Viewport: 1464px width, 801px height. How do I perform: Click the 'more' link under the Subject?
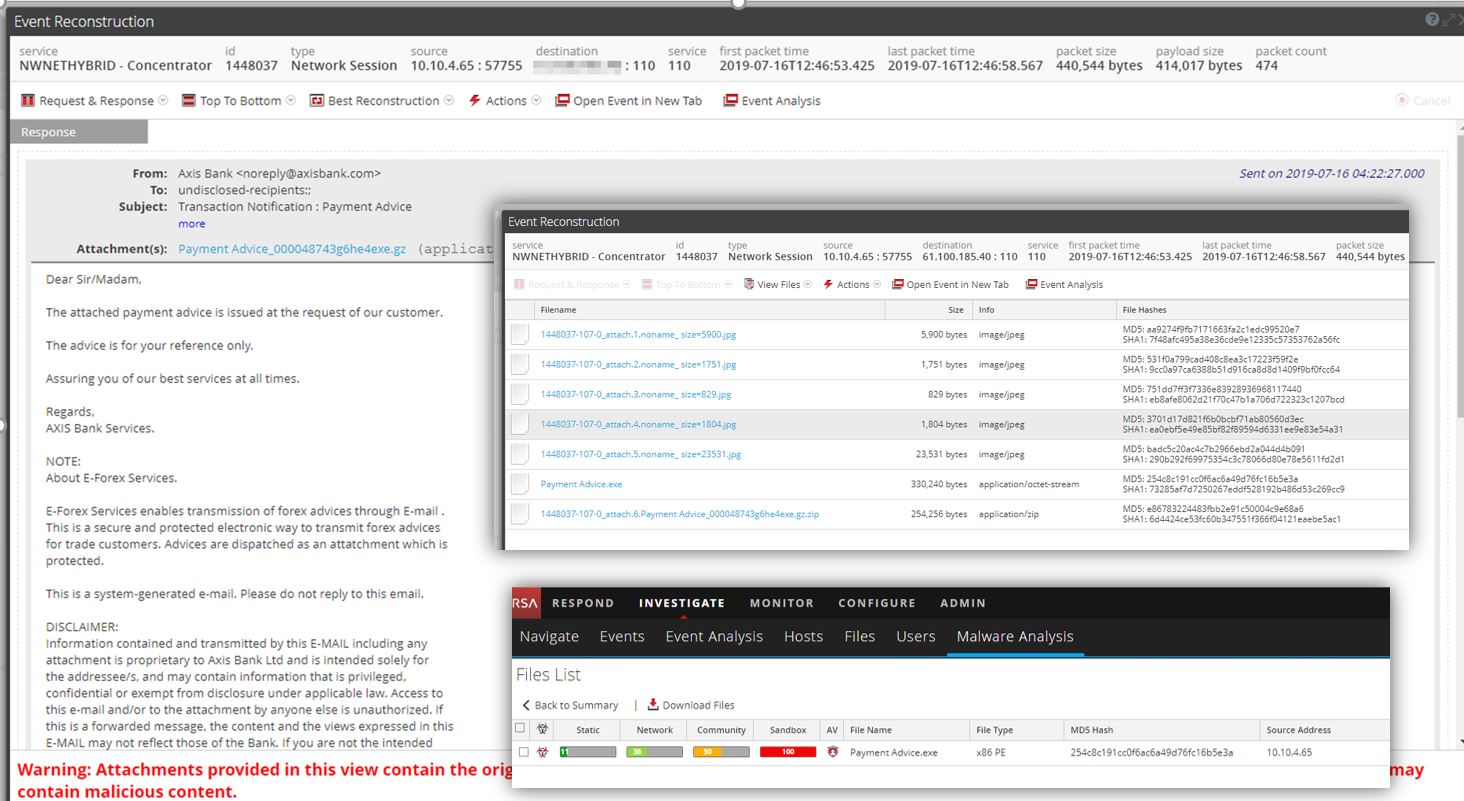click(x=191, y=224)
